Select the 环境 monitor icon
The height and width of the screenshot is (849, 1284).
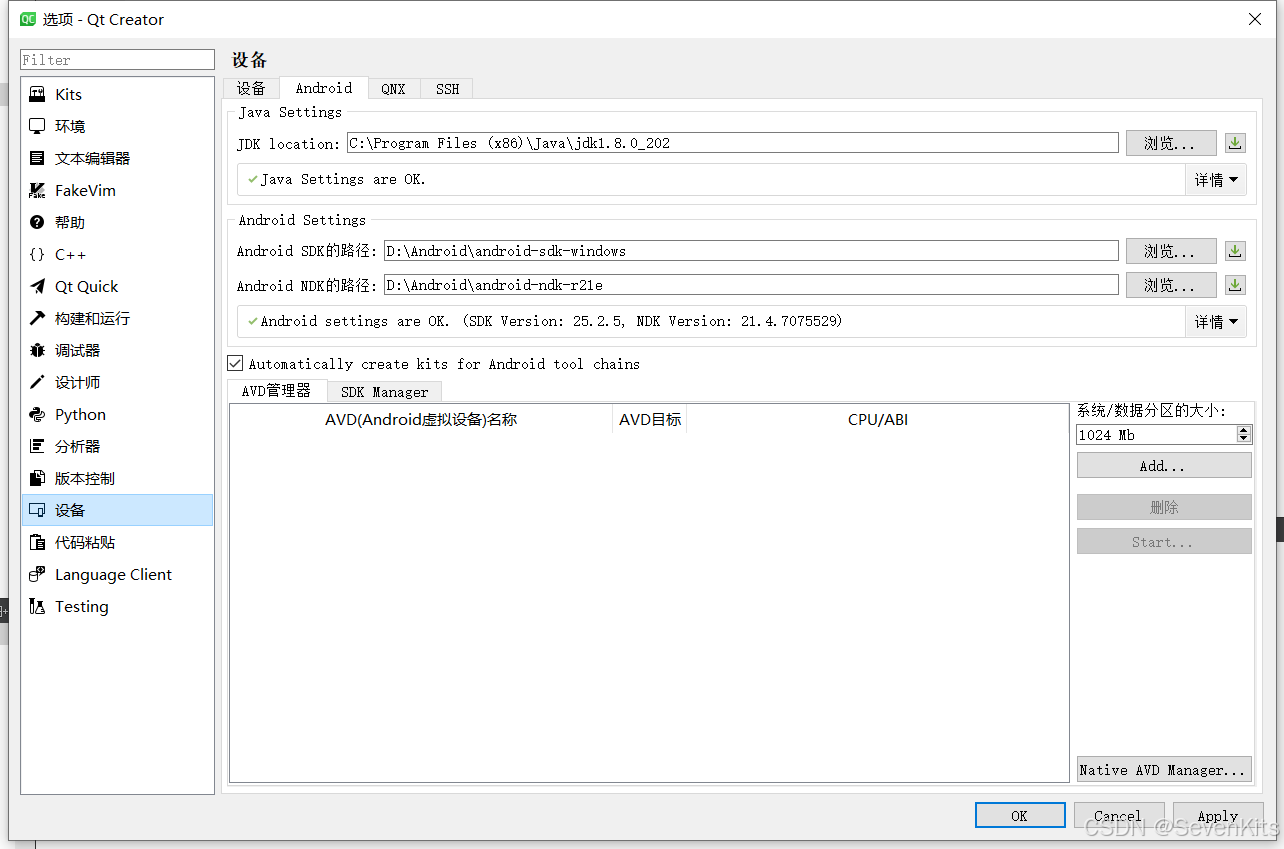[37, 126]
